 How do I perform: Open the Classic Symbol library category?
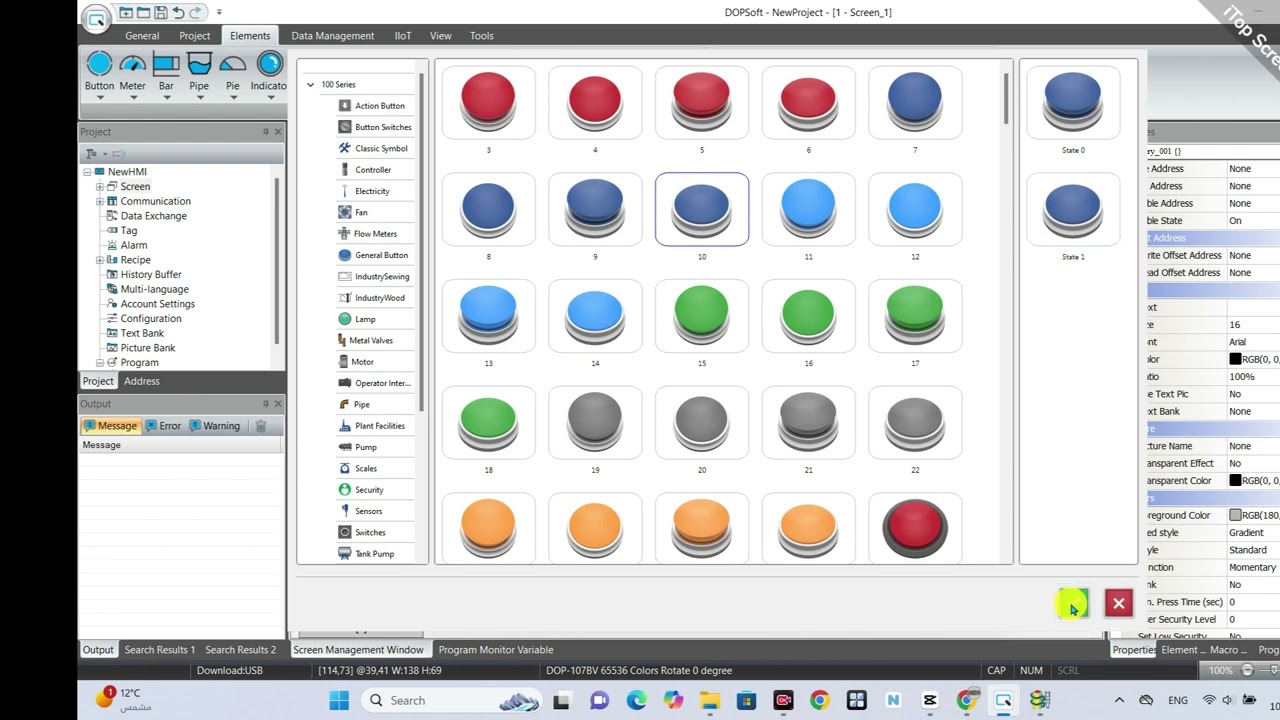[x=373, y=148]
